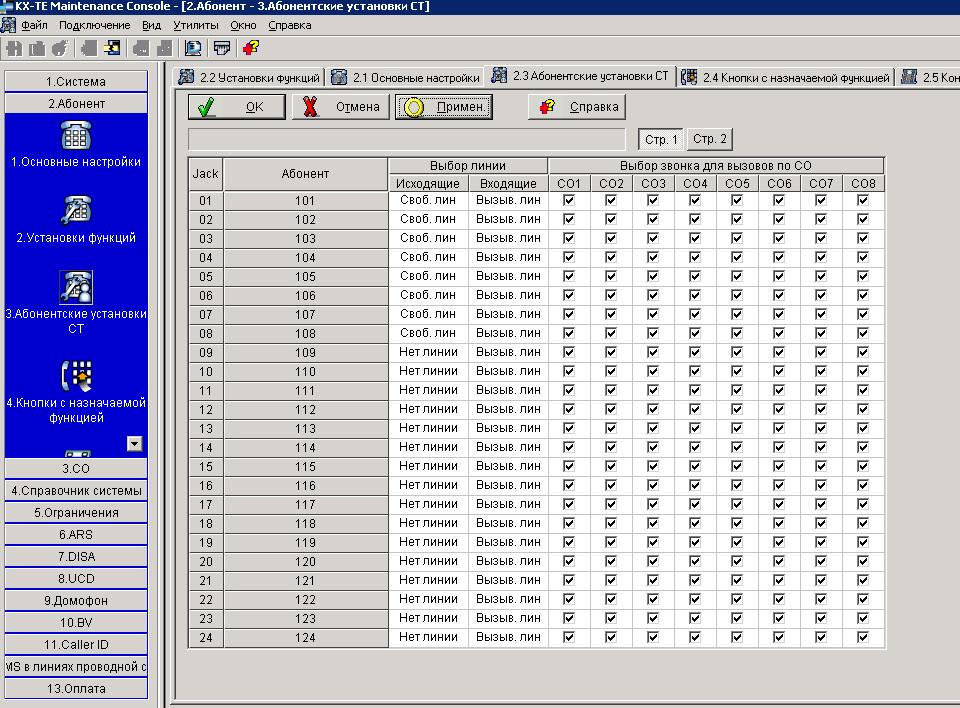Click the yellow-and-blue arrow toolbar icon
The width and height of the screenshot is (960, 708).
(113, 48)
